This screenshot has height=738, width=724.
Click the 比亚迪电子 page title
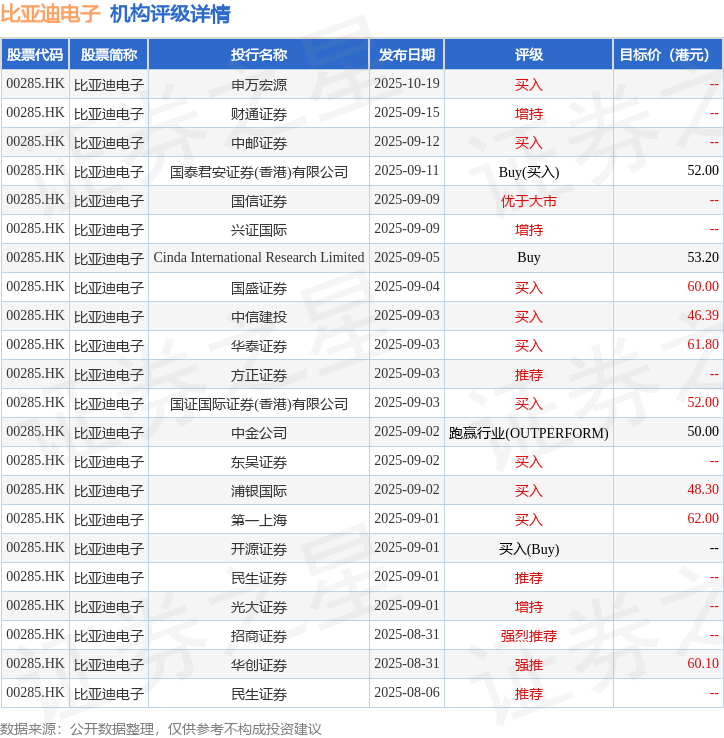50,14
